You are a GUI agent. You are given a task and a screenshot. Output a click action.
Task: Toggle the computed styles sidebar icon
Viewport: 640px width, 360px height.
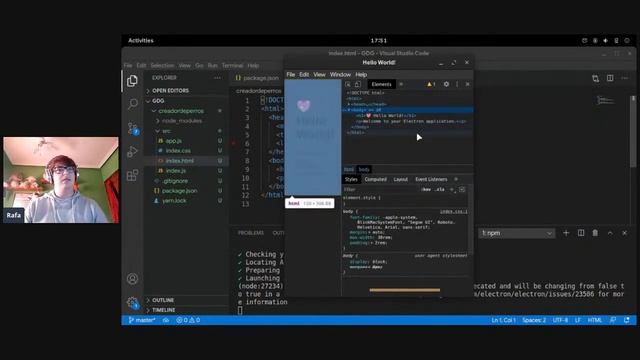462,189
